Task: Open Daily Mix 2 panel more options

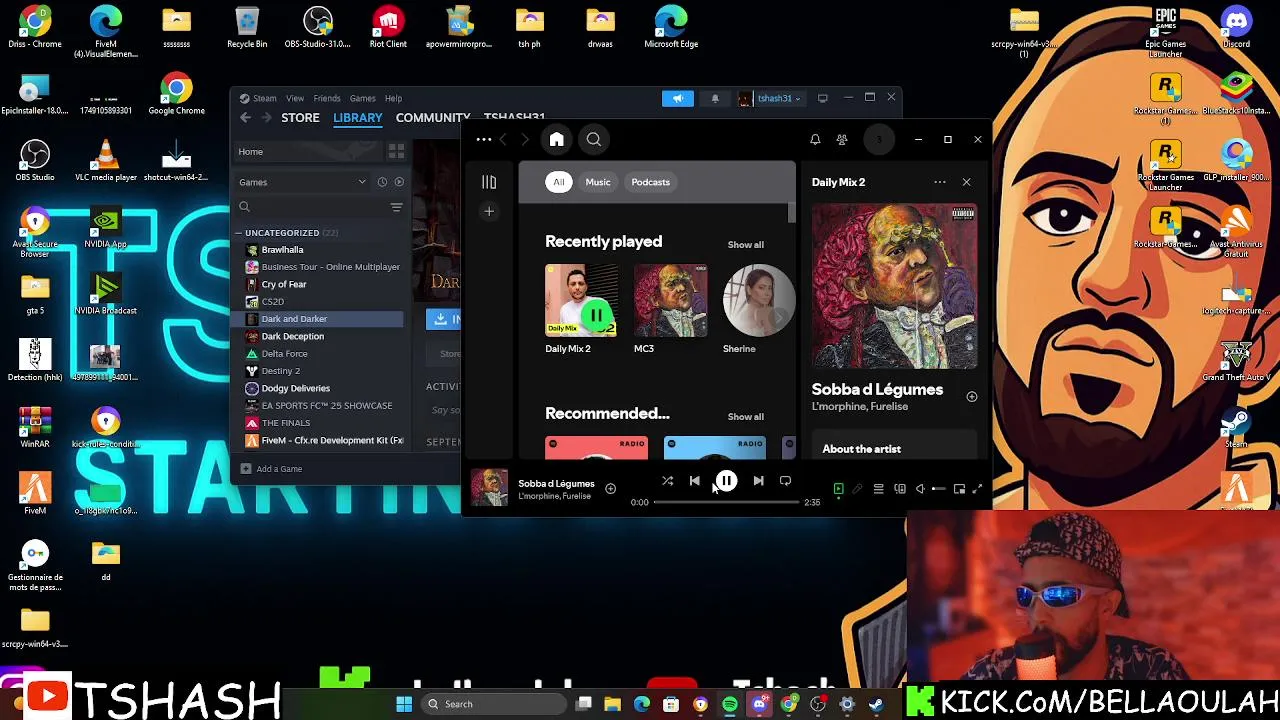Action: (940, 182)
